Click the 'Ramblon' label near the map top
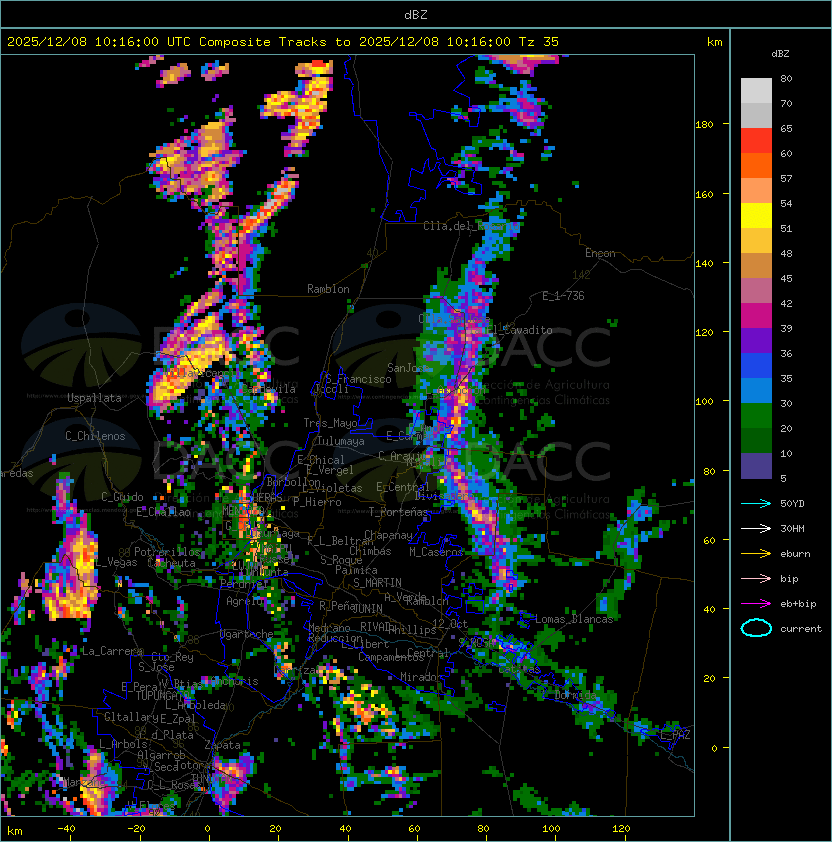The width and height of the screenshot is (832, 842). click(328, 289)
